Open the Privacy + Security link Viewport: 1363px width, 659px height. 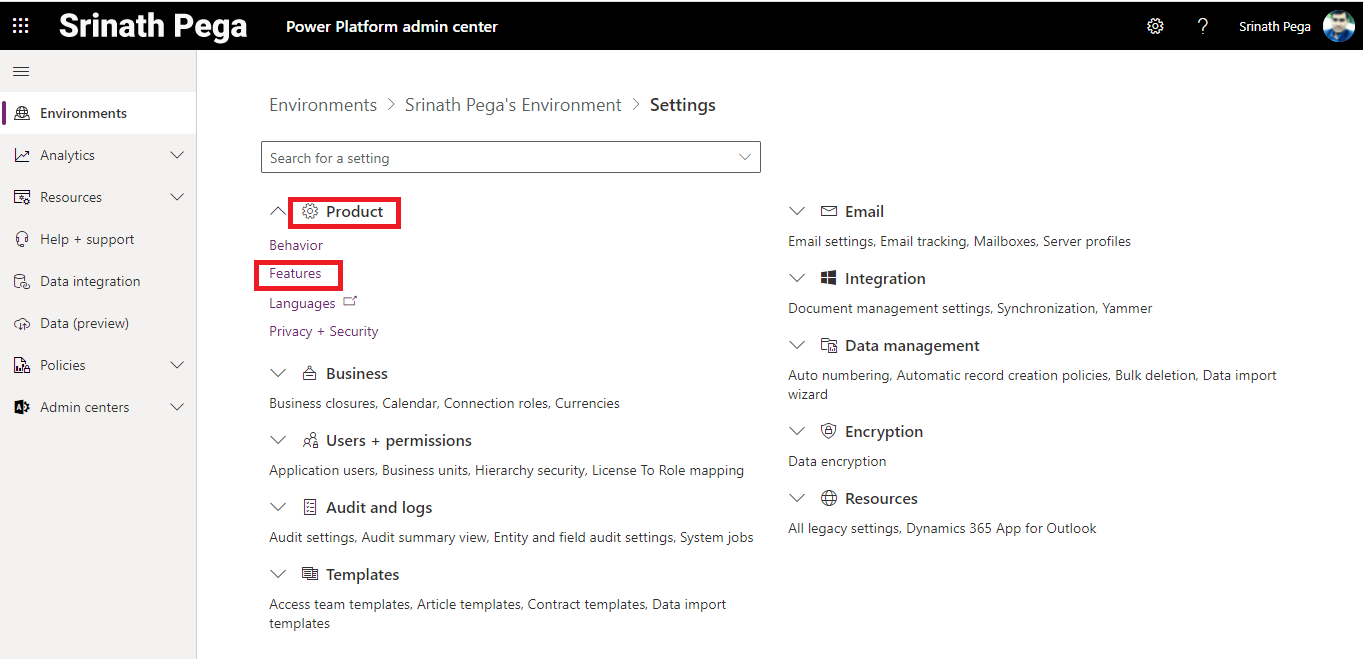tap(323, 331)
